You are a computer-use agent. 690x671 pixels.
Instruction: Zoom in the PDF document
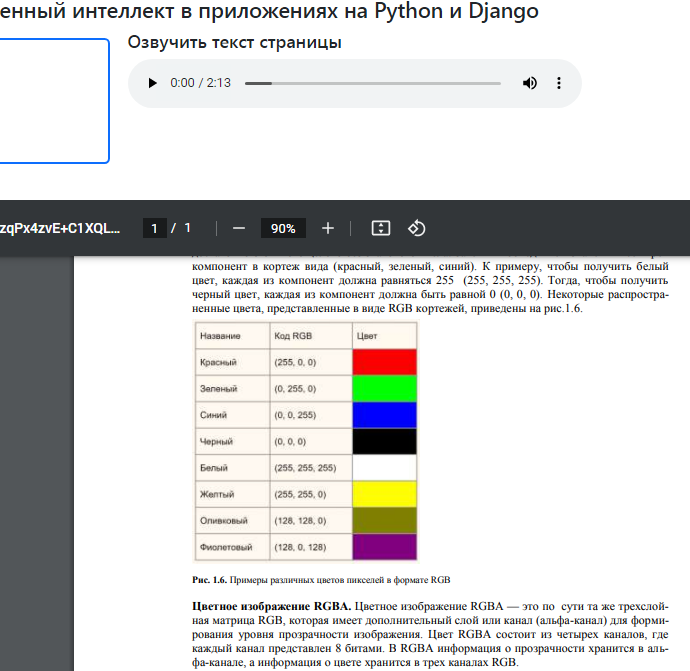(x=328, y=228)
